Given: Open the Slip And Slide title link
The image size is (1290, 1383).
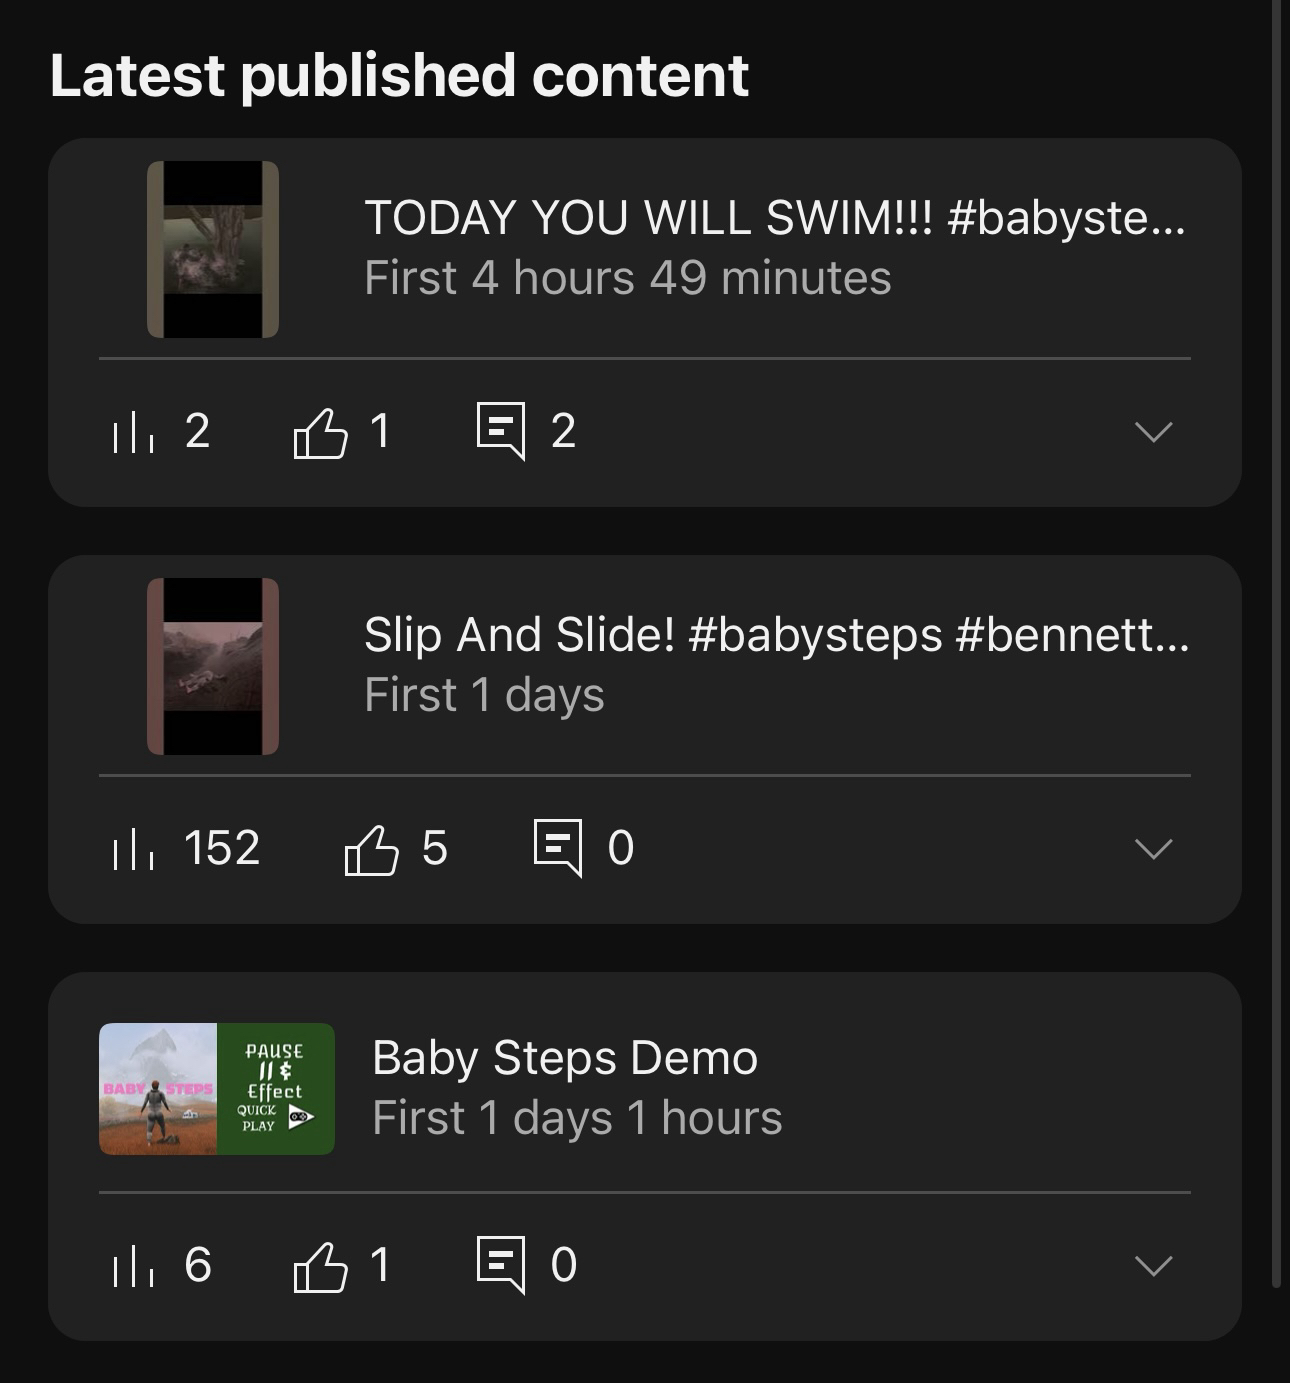Looking at the screenshot, I should click(776, 635).
